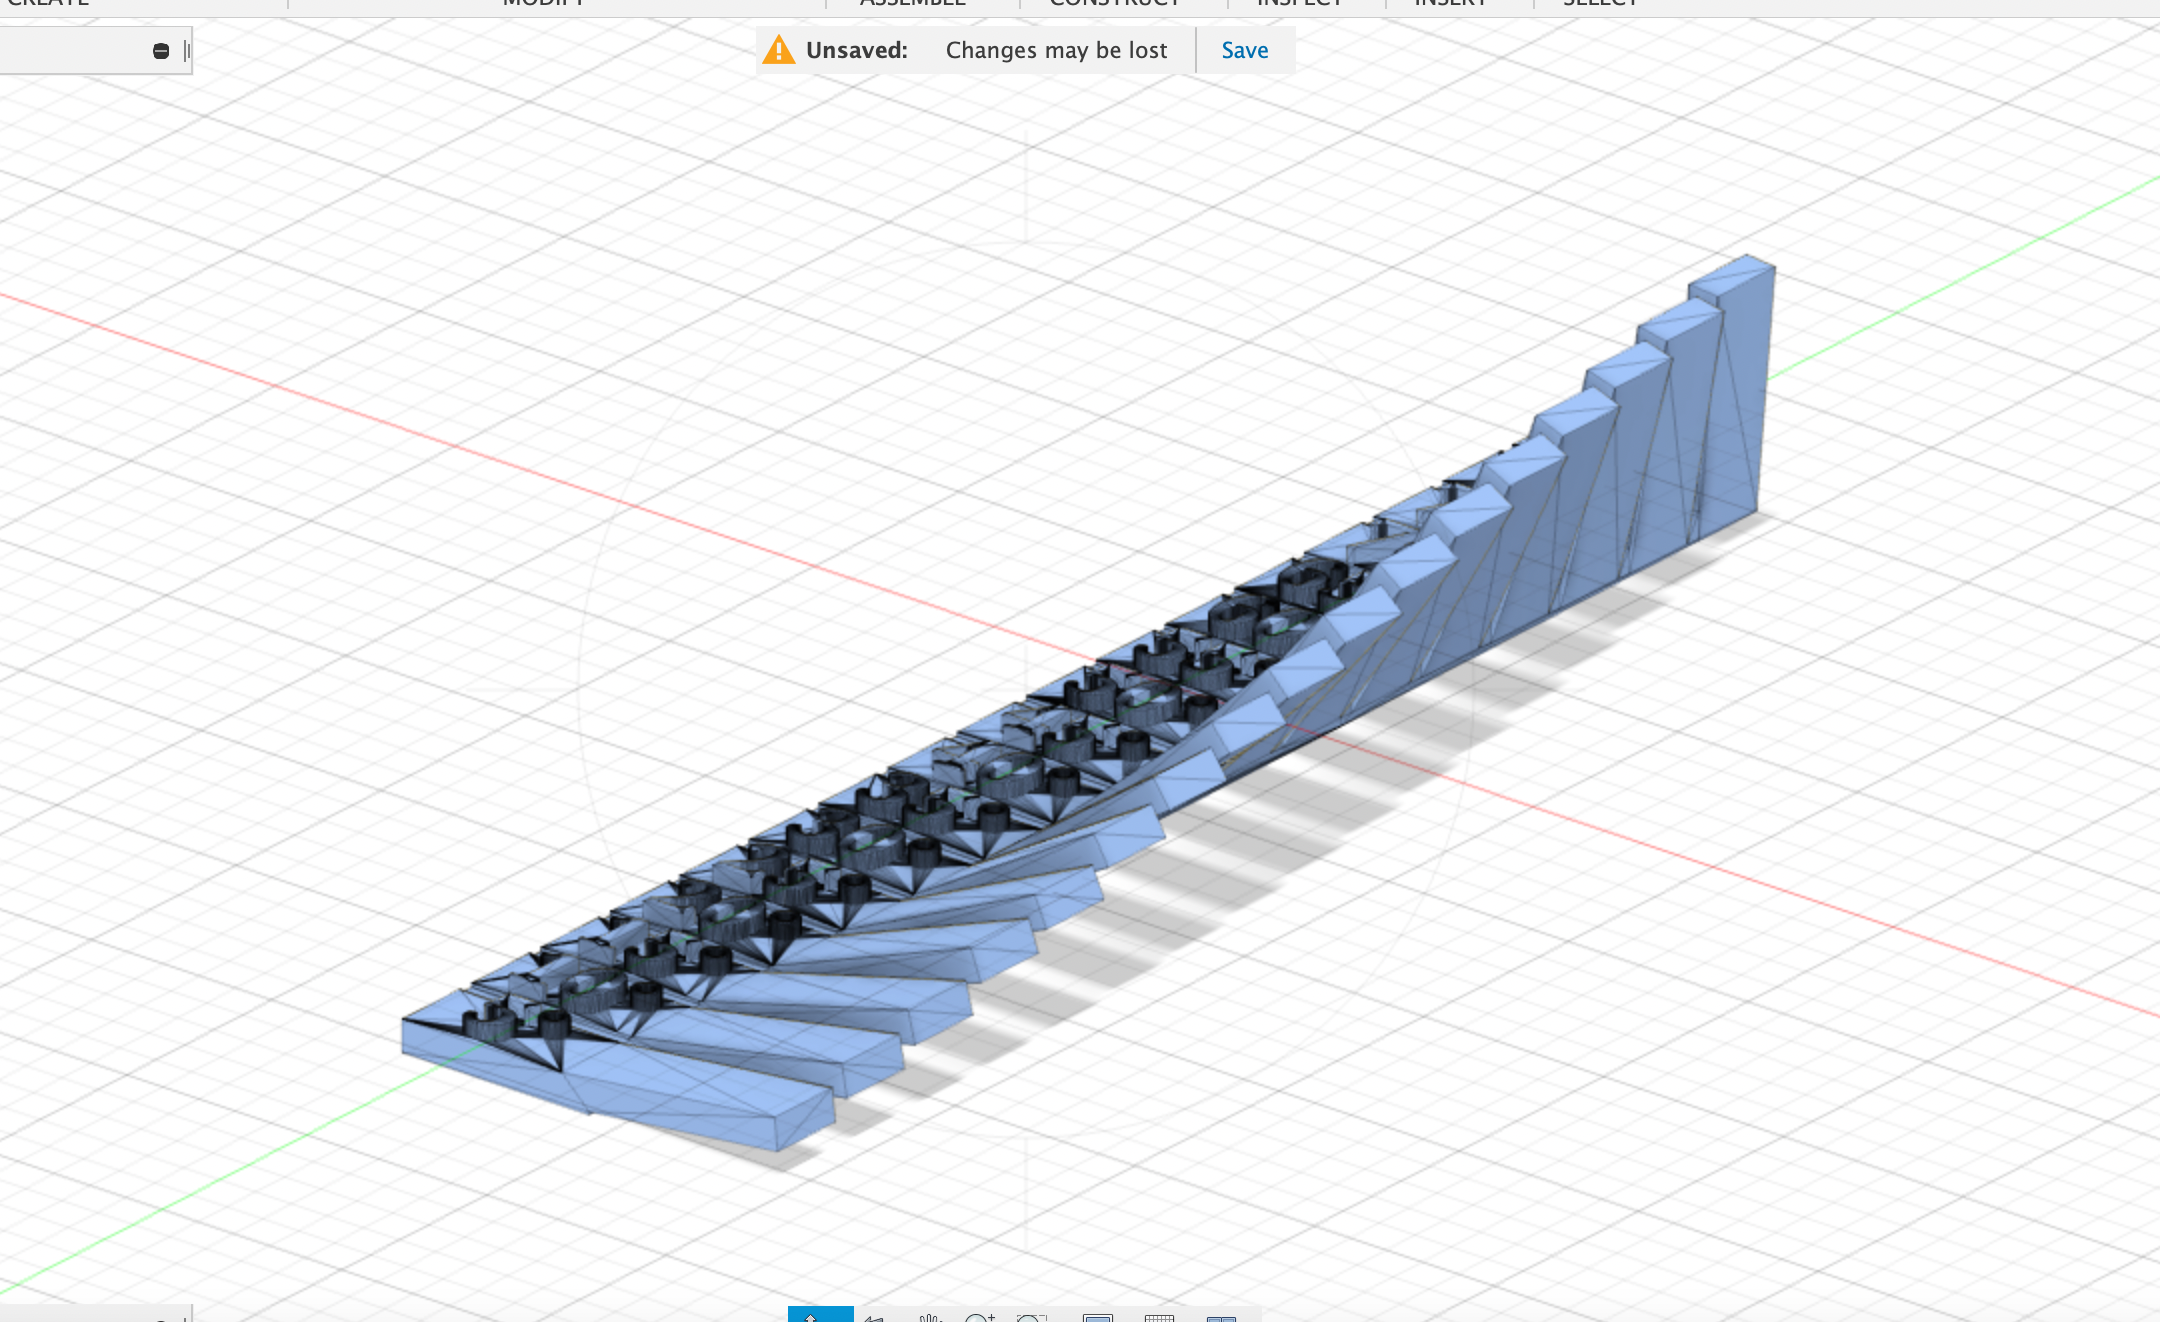
Task: Click the Unsaved warning triangle icon
Action: pyautogui.click(x=777, y=49)
